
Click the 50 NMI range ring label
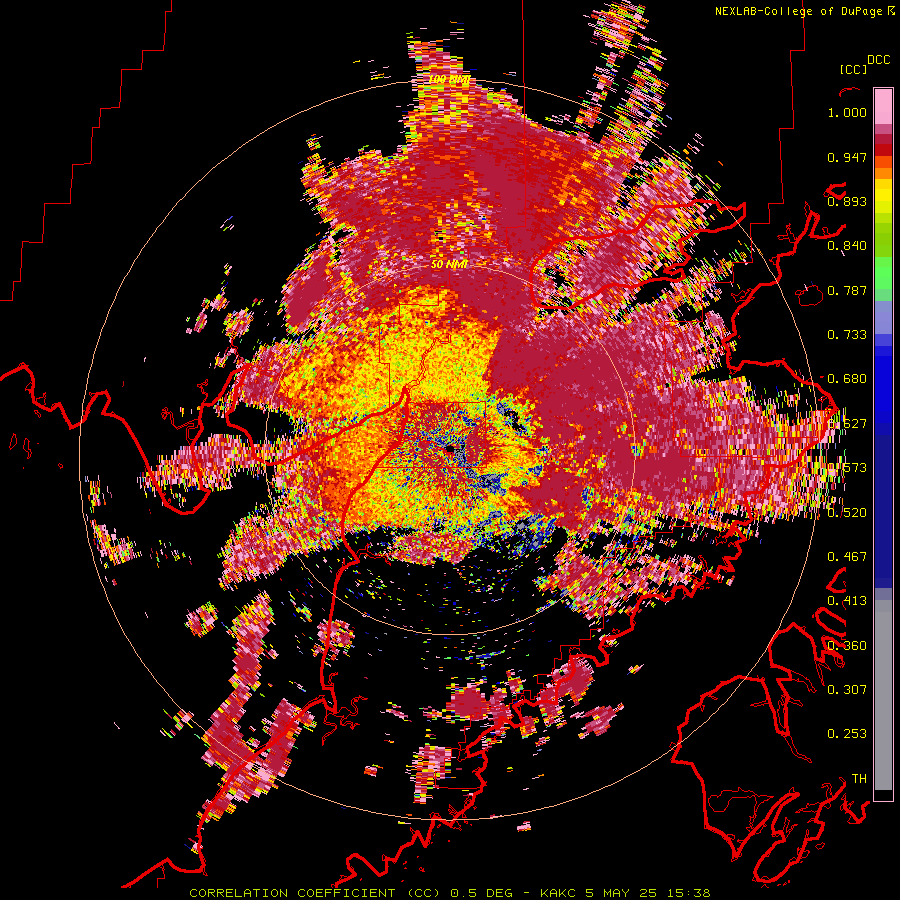click(449, 264)
